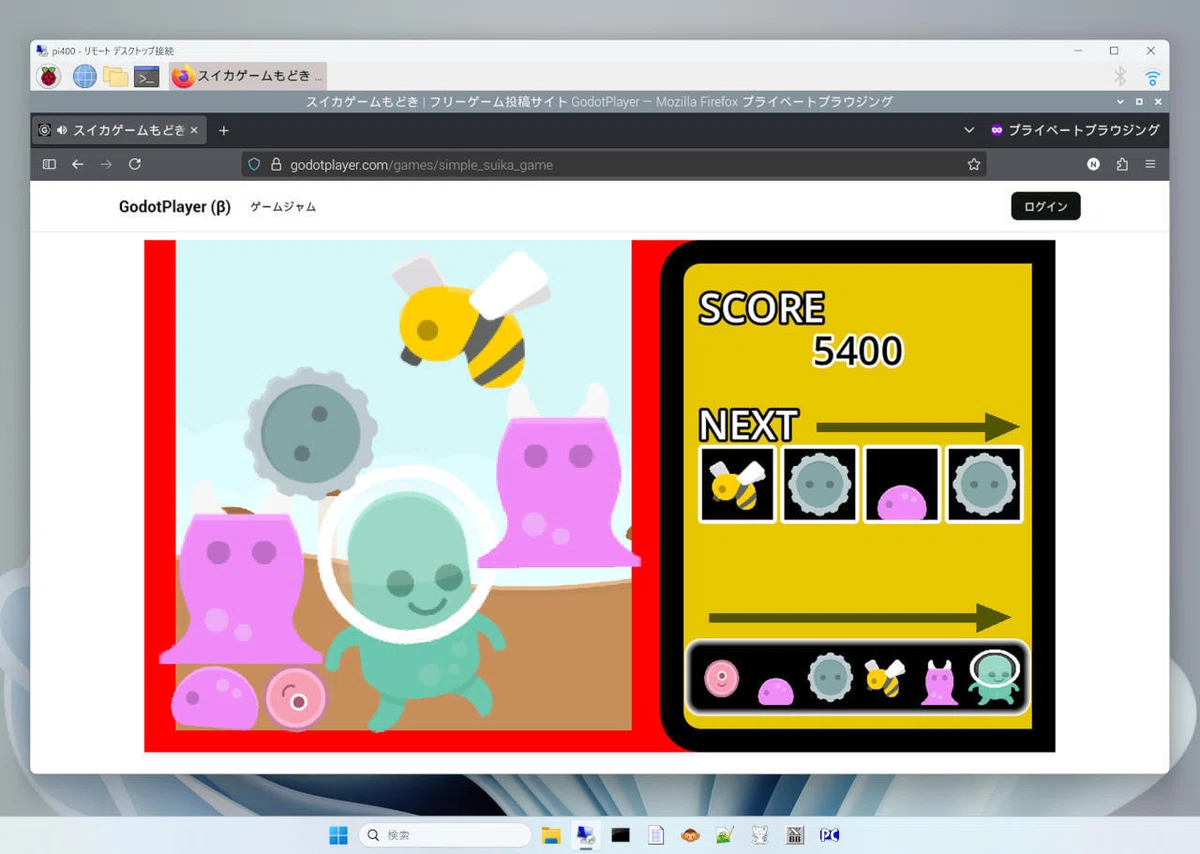Open the white cat icon in Windows taskbar
The height and width of the screenshot is (854, 1200).
coord(760,834)
